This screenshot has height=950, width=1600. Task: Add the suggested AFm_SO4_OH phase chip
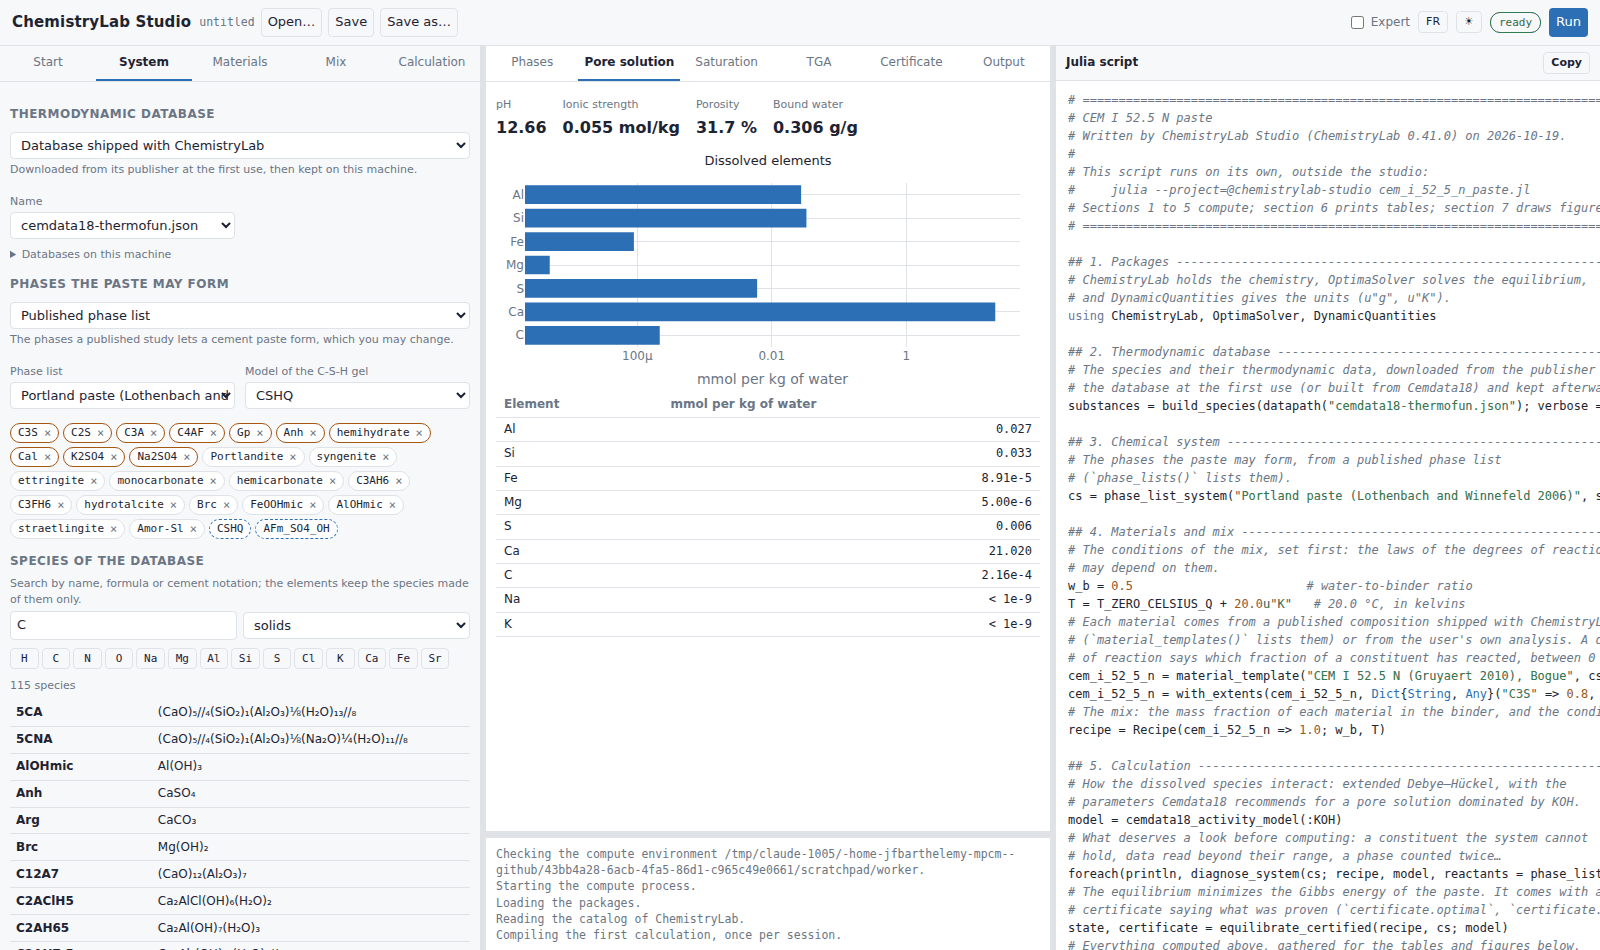[296, 529]
